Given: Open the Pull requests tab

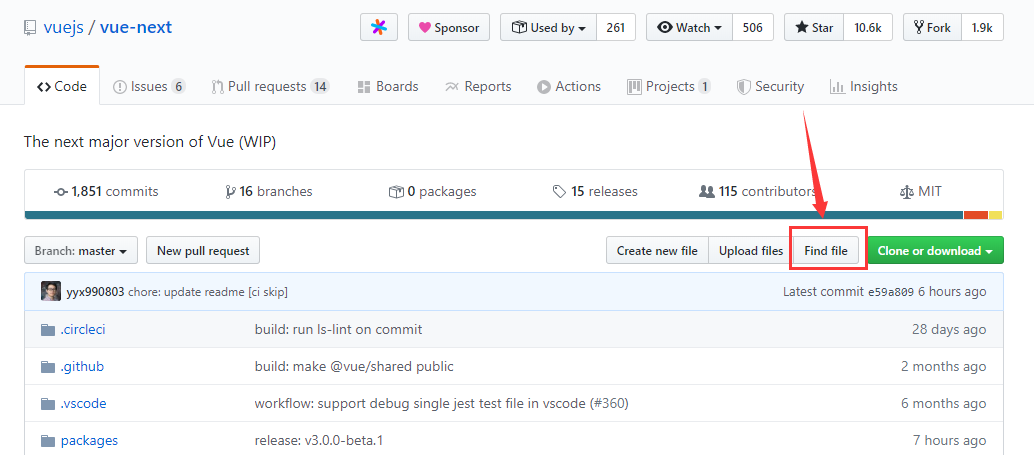Looking at the screenshot, I should (x=270, y=86).
